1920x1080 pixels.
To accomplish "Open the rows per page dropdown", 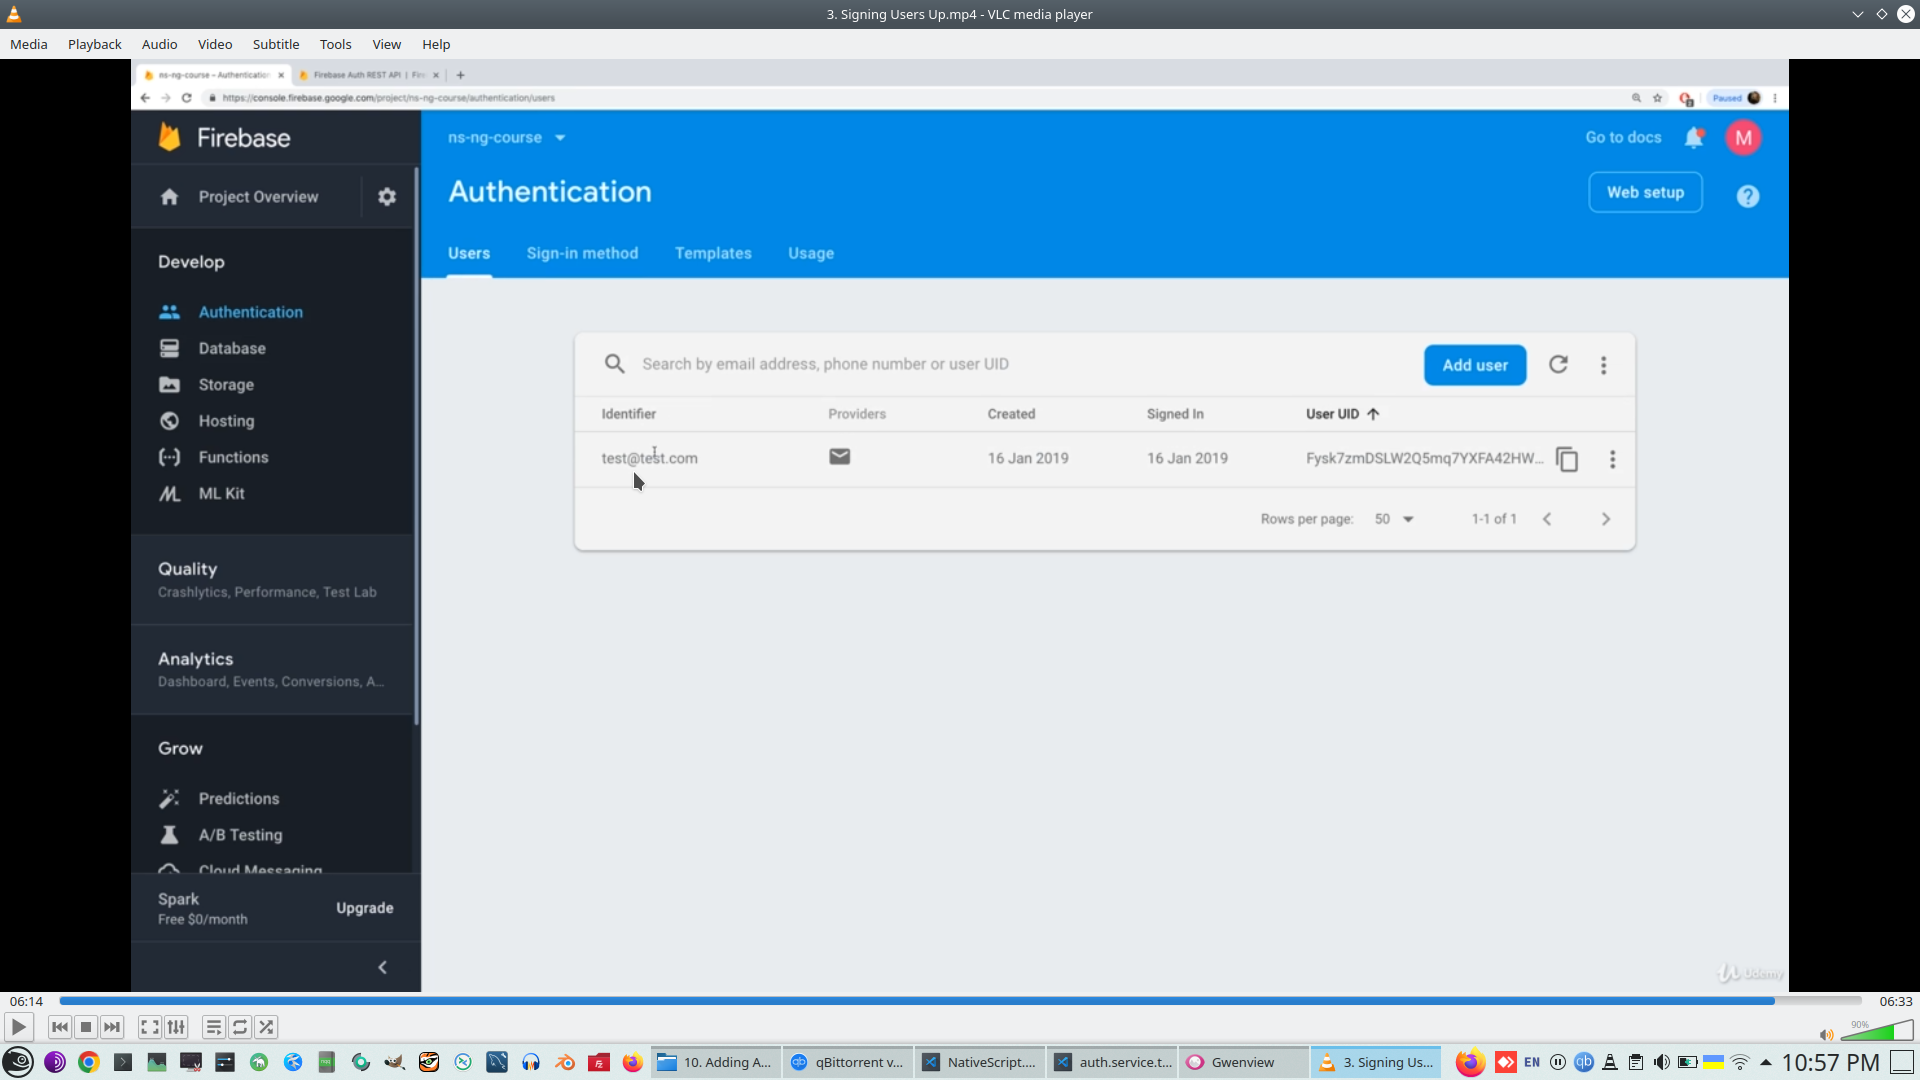I will coord(1394,519).
